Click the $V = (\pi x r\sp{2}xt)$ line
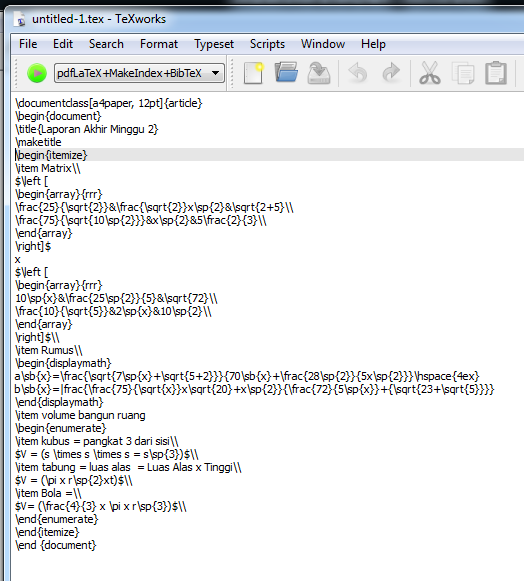The width and height of the screenshot is (524, 581). 74,480
